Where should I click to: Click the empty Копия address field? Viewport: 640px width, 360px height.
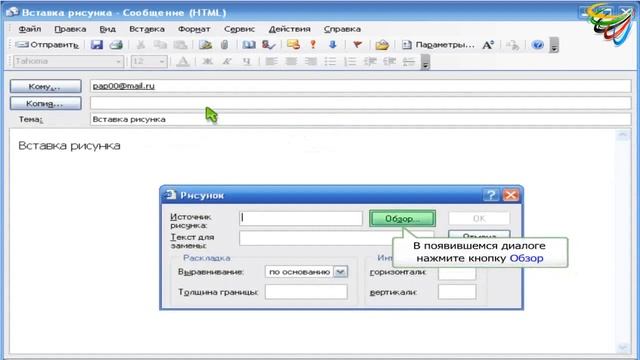[x=361, y=103]
